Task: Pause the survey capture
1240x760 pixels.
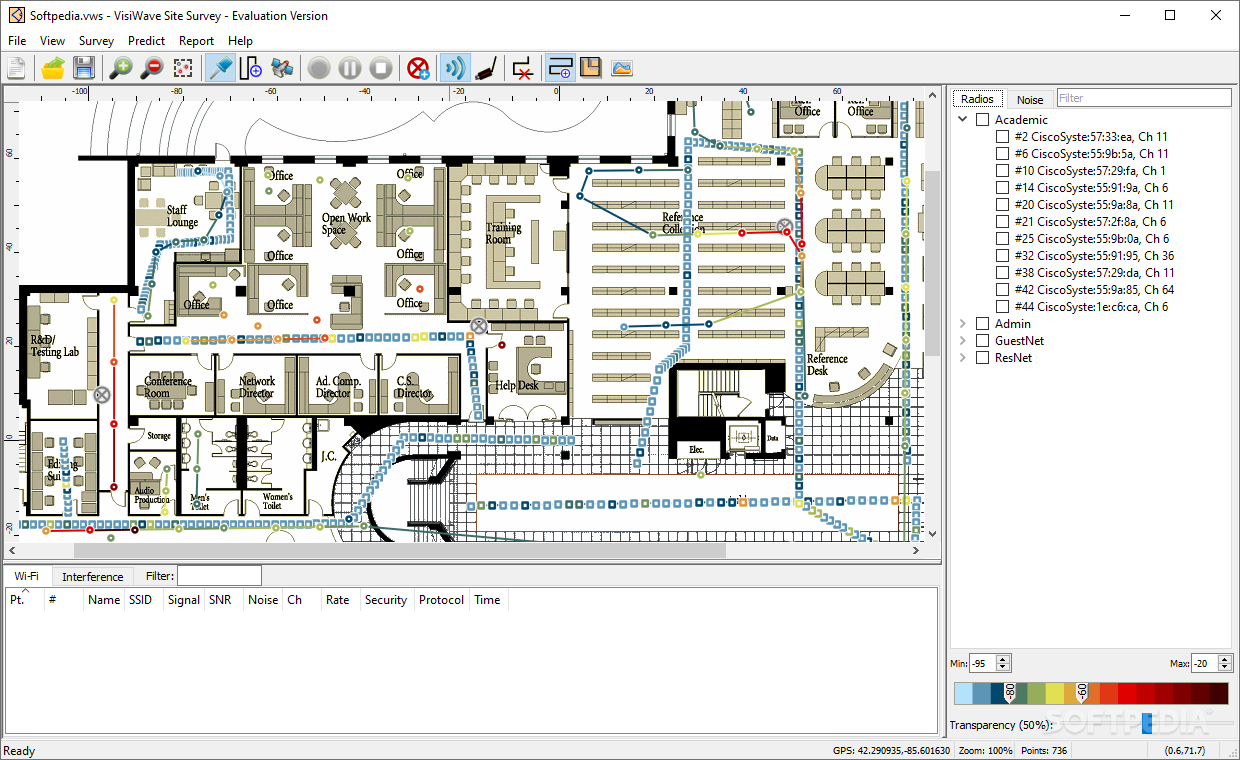Action: [350, 68]
